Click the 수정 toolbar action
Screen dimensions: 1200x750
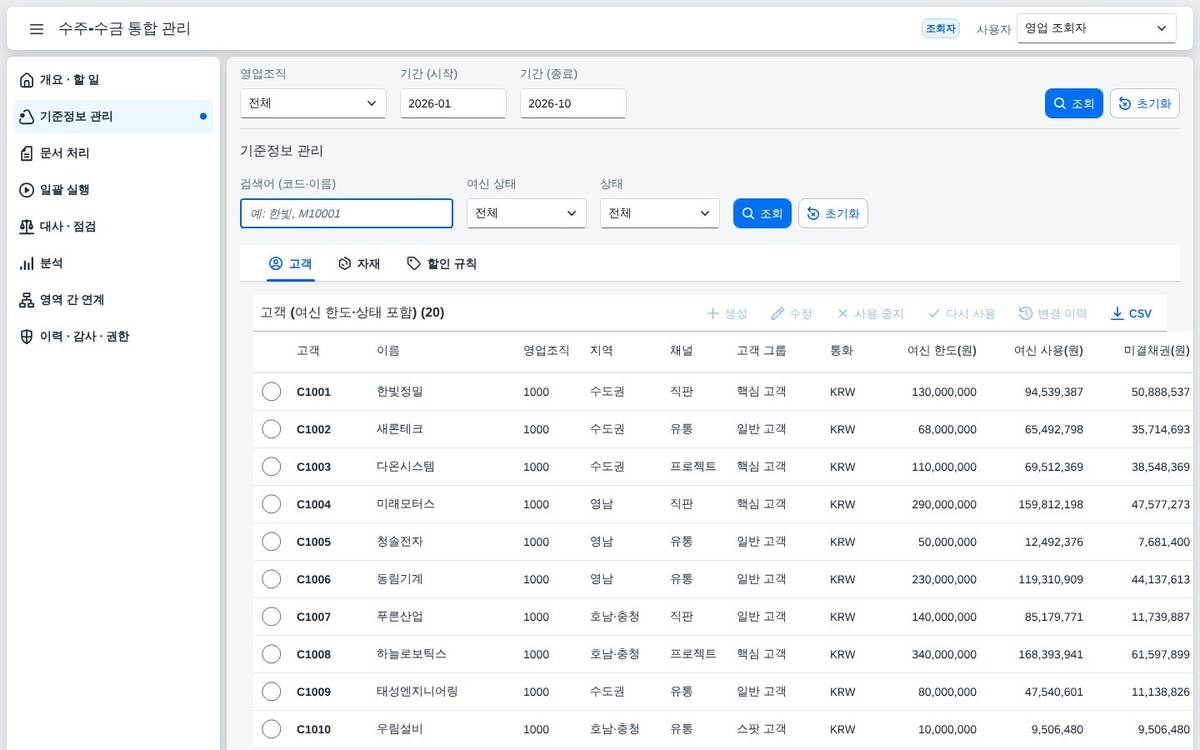[791, 313]
